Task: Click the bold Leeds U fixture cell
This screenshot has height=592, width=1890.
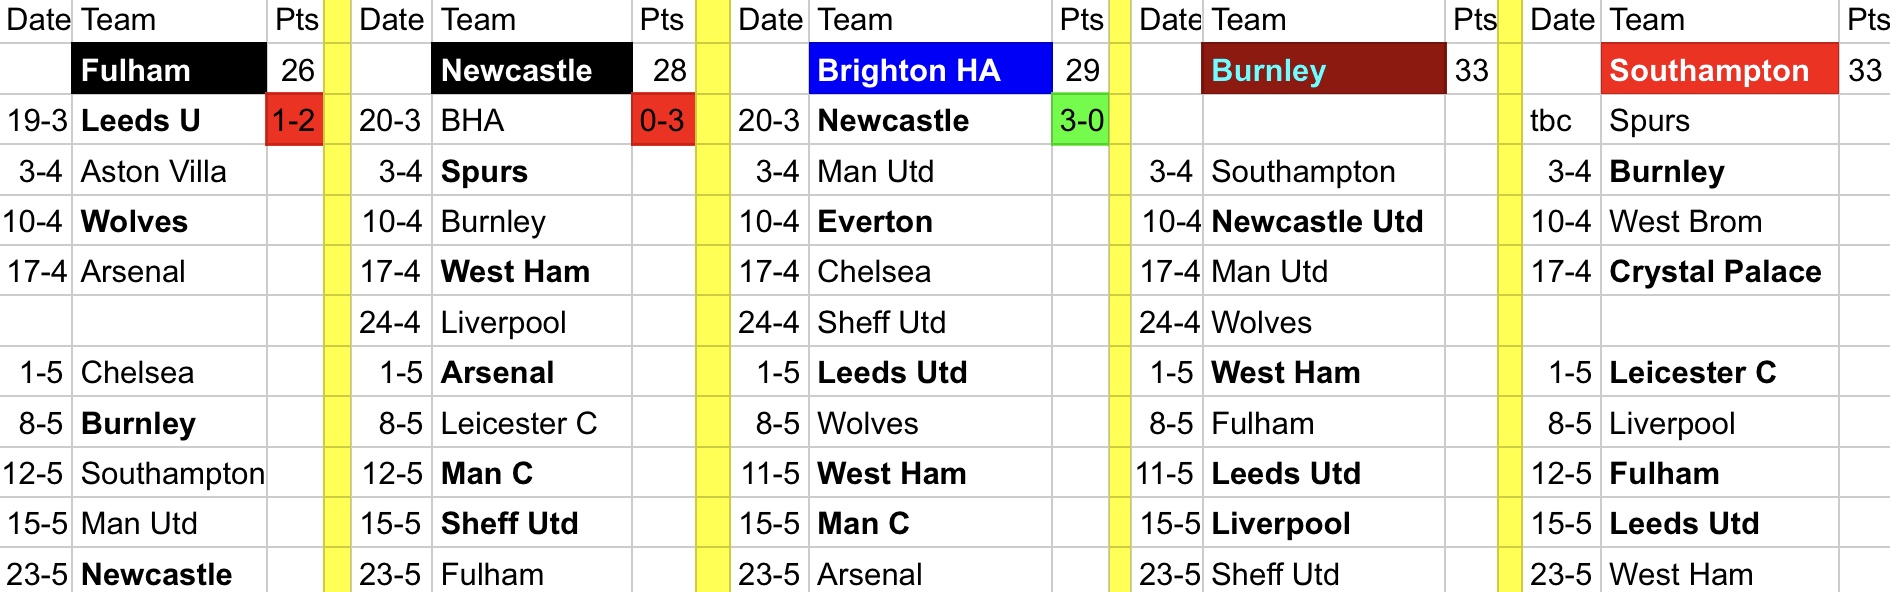Action: 168,121
